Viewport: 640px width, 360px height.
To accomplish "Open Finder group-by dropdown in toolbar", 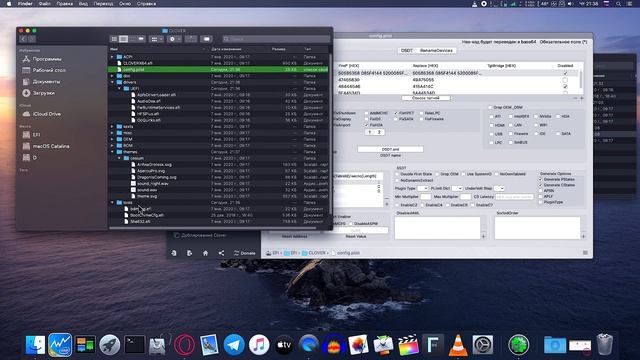I will pyautogui.click(x=156, y=39).
